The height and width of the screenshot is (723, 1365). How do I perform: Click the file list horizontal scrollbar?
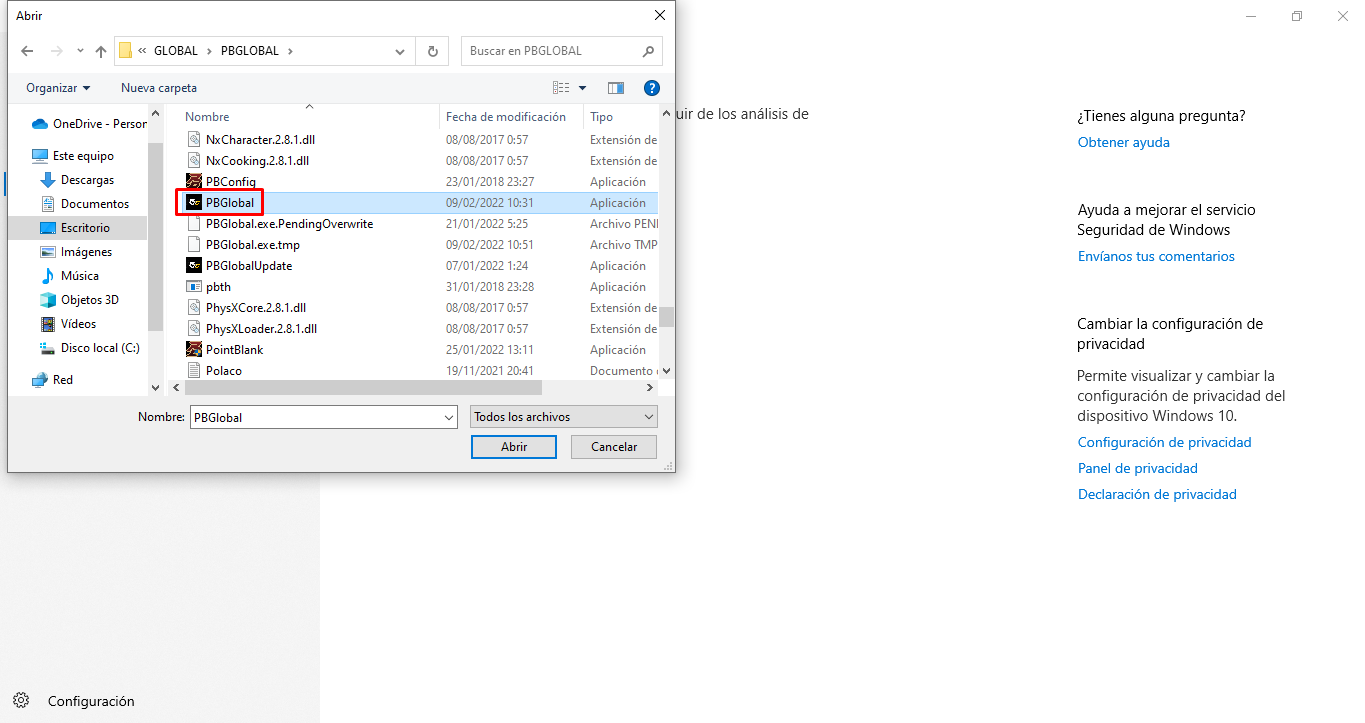[x=364, y=387]
